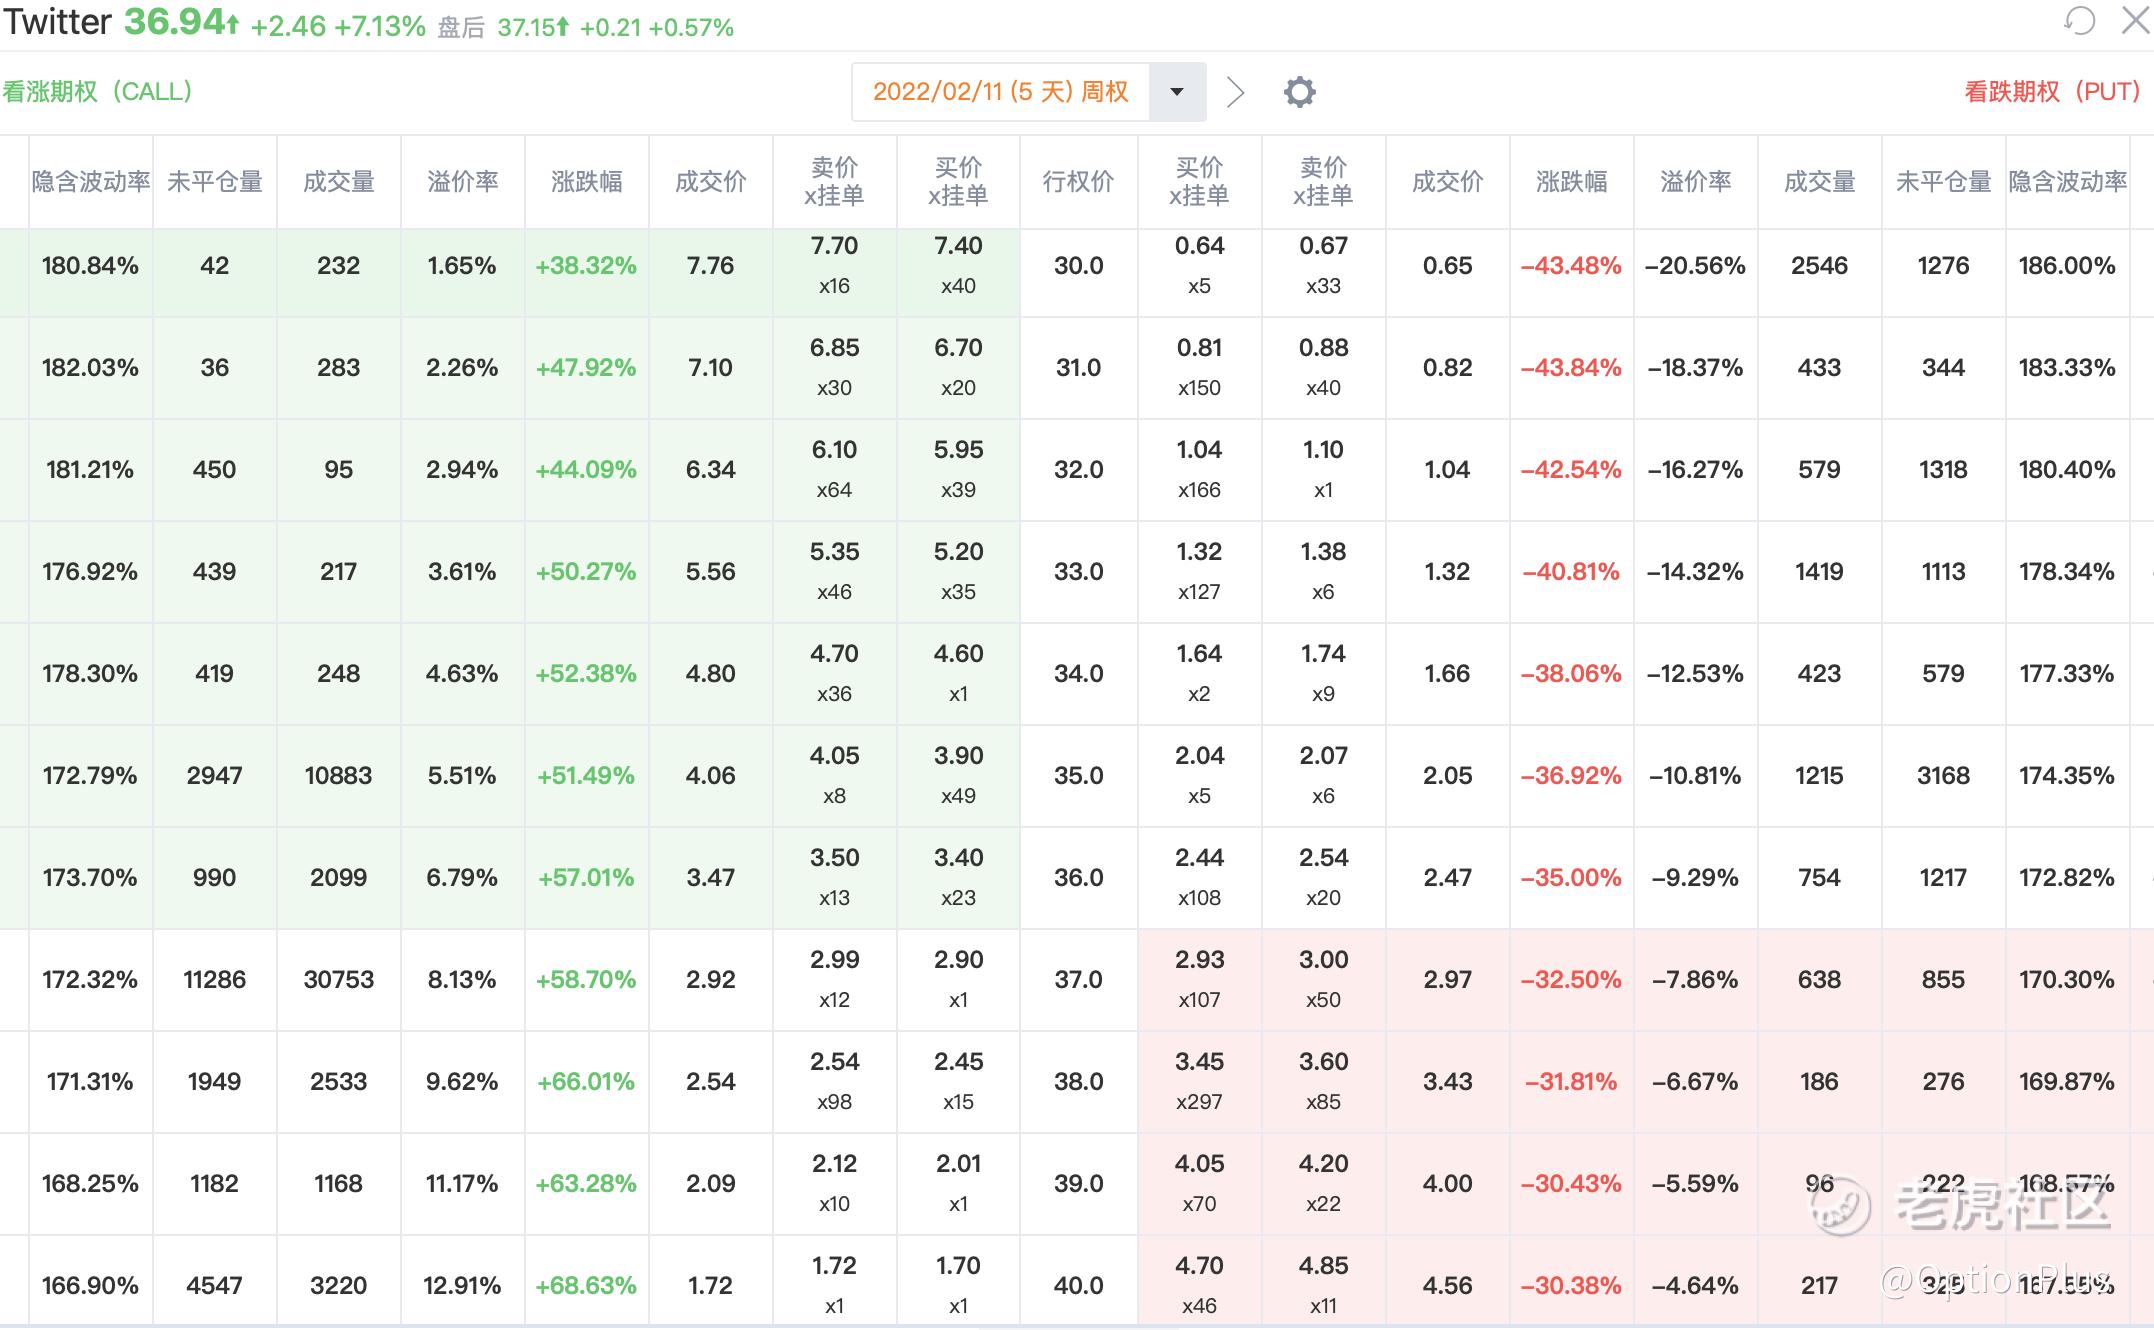Click put implied volatility 186.00% cell

2067,266
